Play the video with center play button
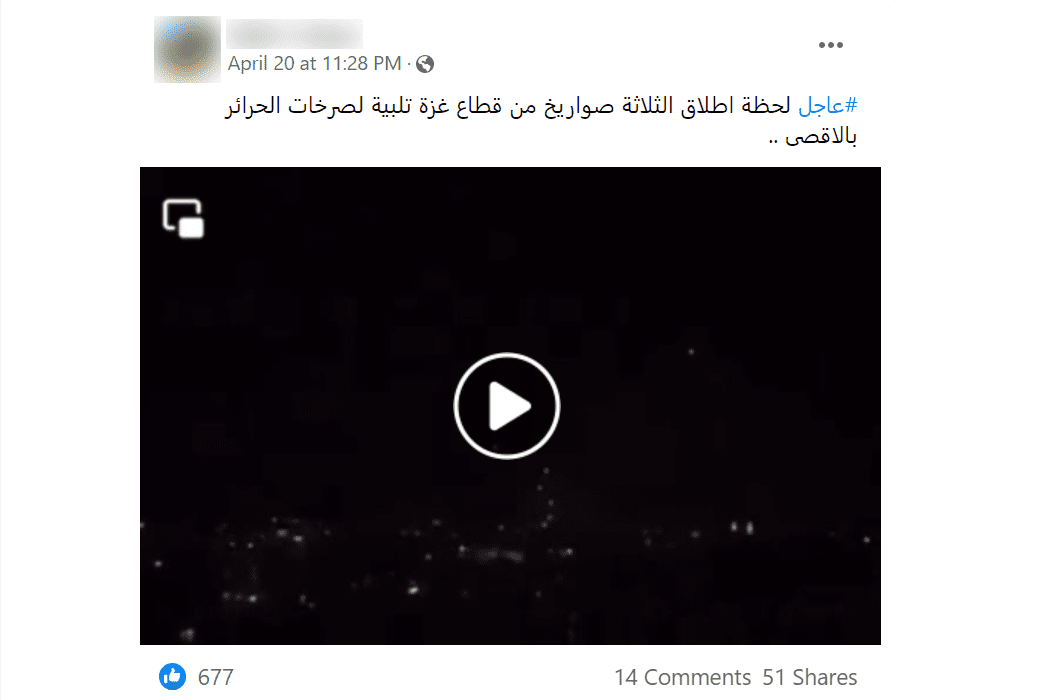The height and width of the screenshot is (700, 1050). coord(507,406)
